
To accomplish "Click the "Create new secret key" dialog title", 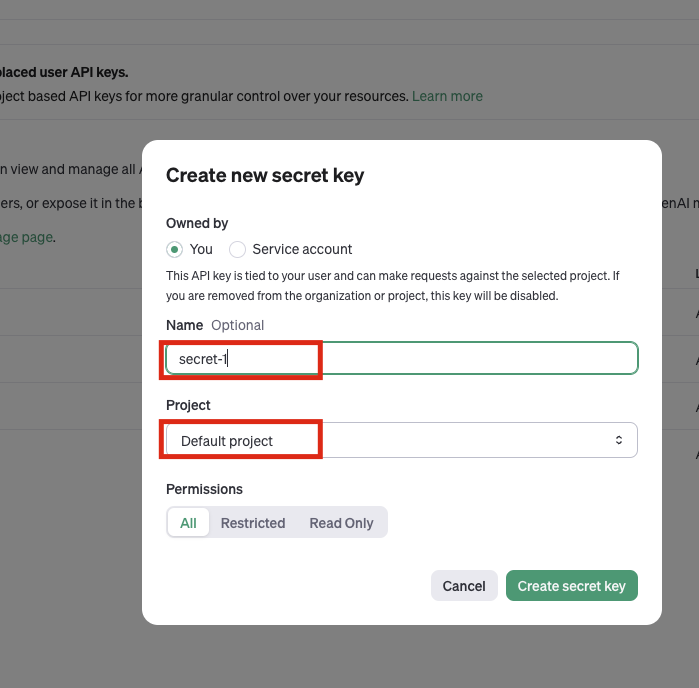I will tap(265, 176).
